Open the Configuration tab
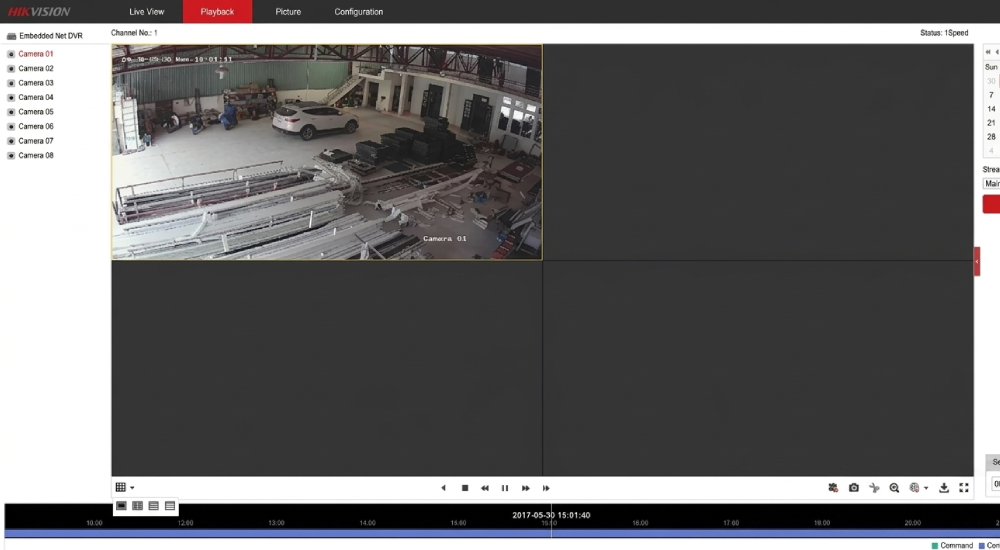The height and width of the screenshot is (550, 1000). [358, 11]
